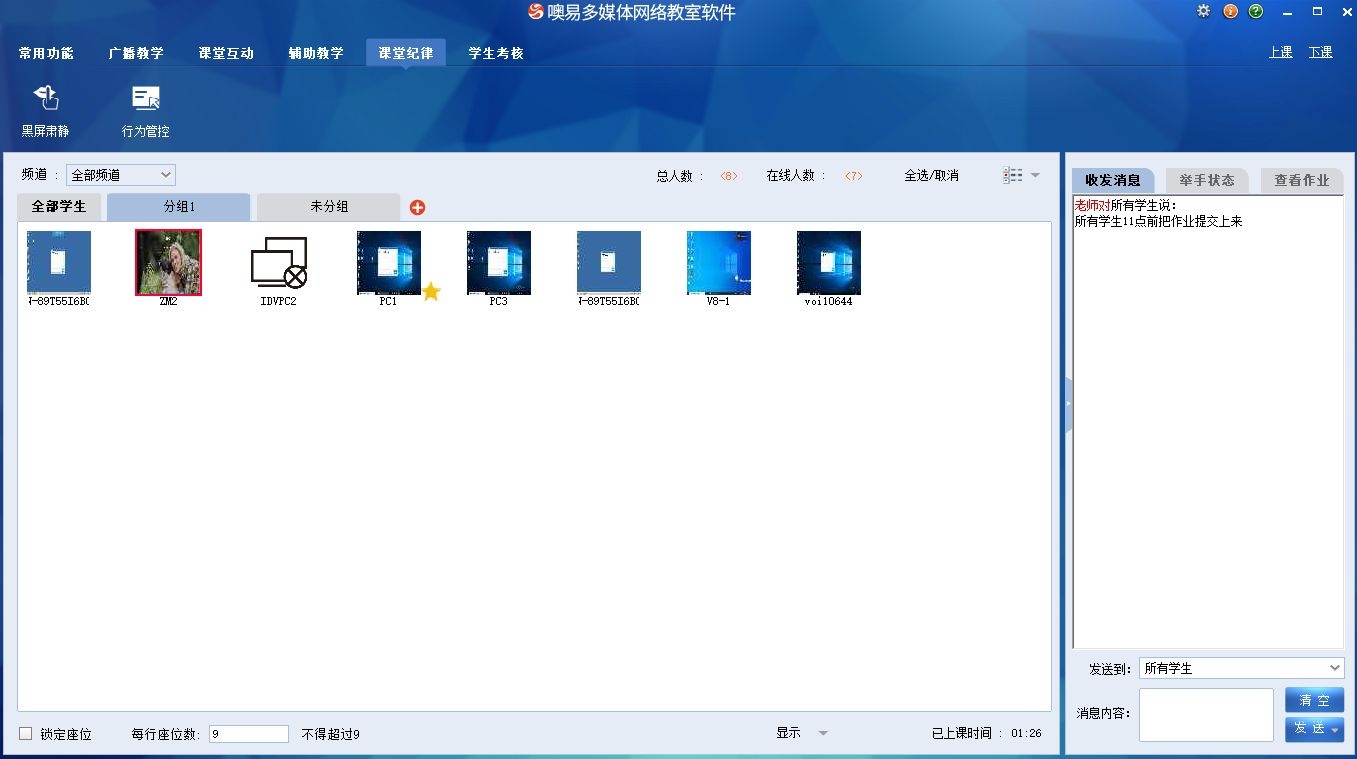Select the ZM2 student thumbnail
Image resolution: width=1357 pixels, height=759 pixels.
tap(168, 263)
